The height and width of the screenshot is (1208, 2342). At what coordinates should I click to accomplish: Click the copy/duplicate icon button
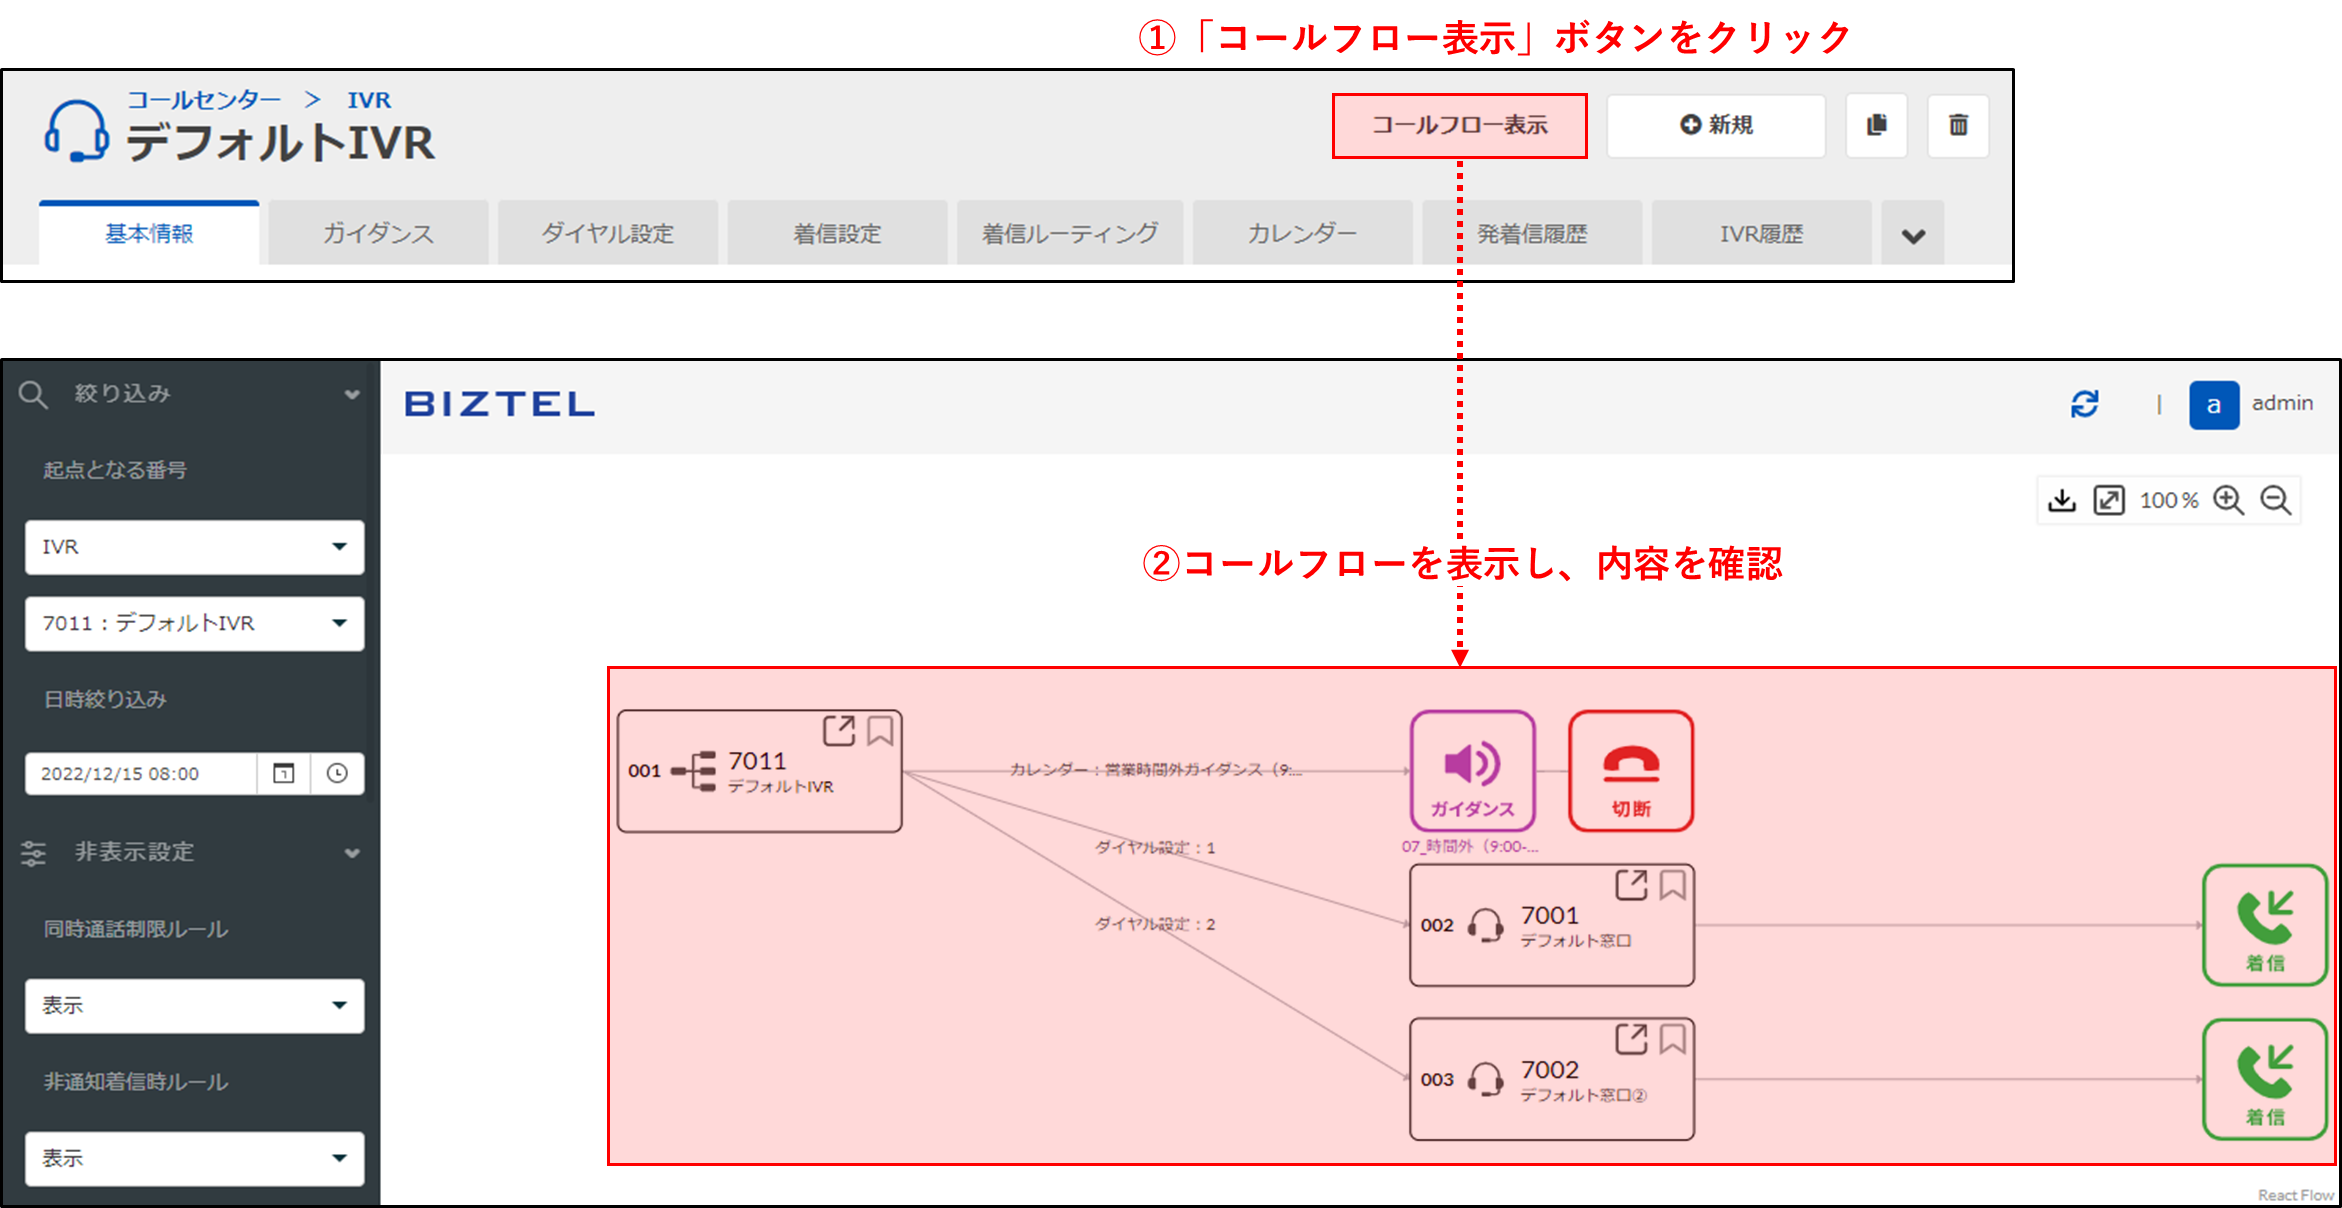point(1877,126)
